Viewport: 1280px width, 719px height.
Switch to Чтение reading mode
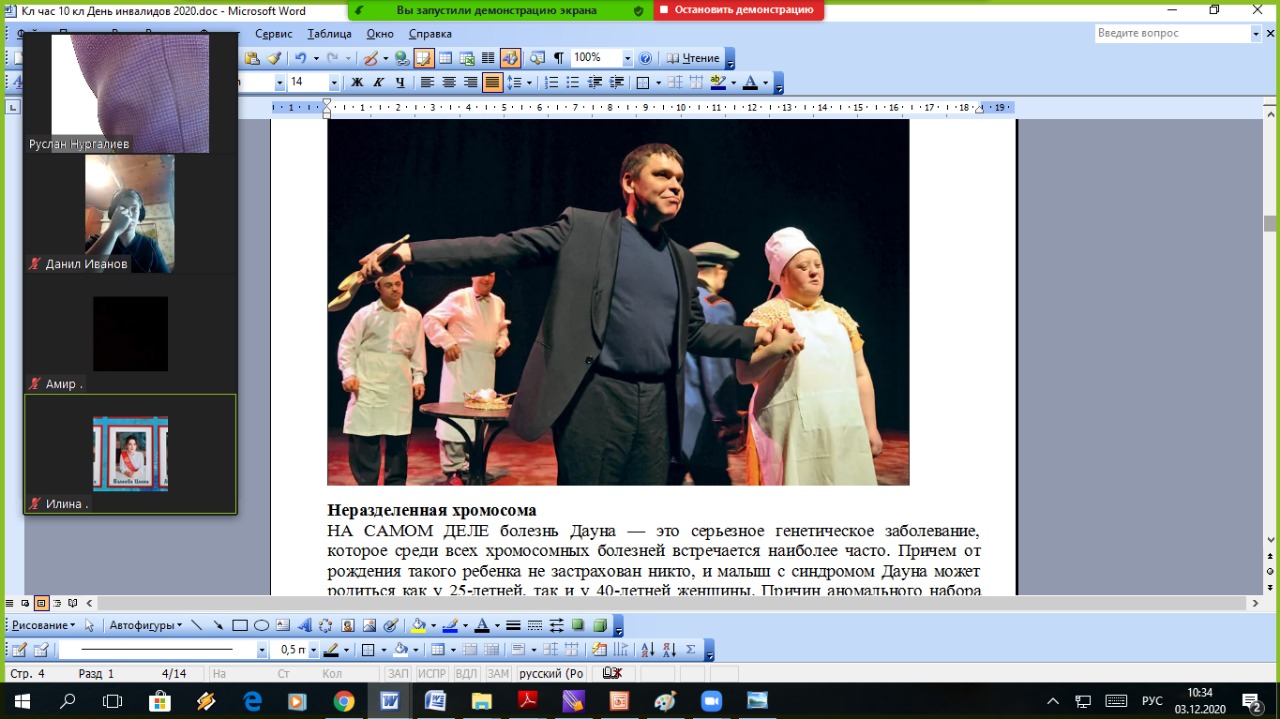click(693, 58)
